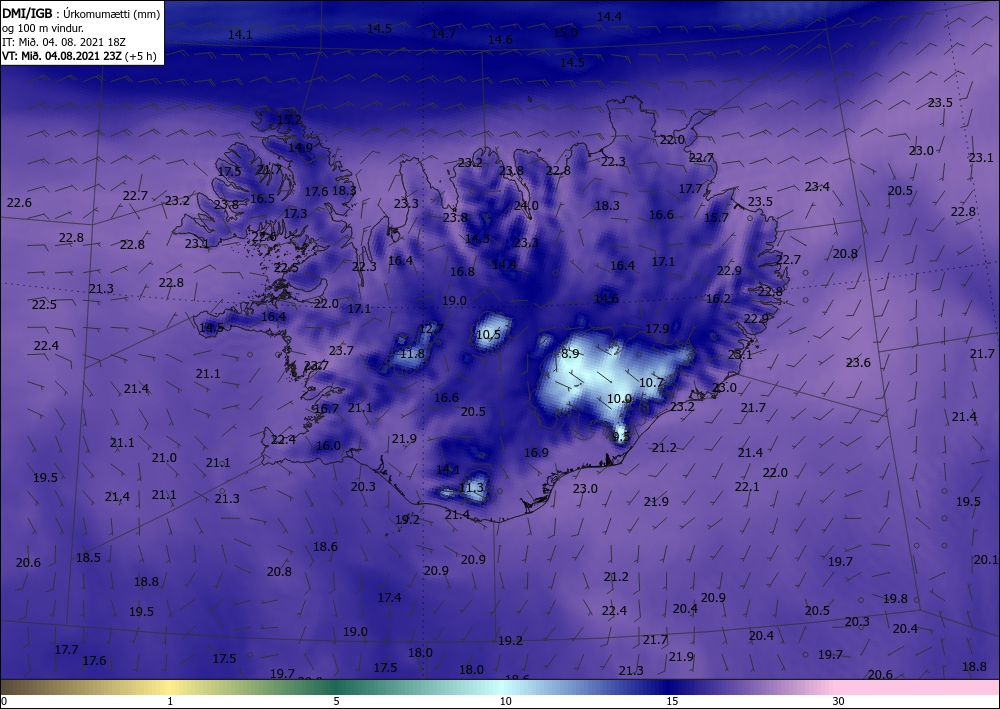Click the 'DMI/IGB : Úrkomumætti (mm)' title text
This screenshot has width=1000, height=709.
pyautogui.click(x=81, y=13)
